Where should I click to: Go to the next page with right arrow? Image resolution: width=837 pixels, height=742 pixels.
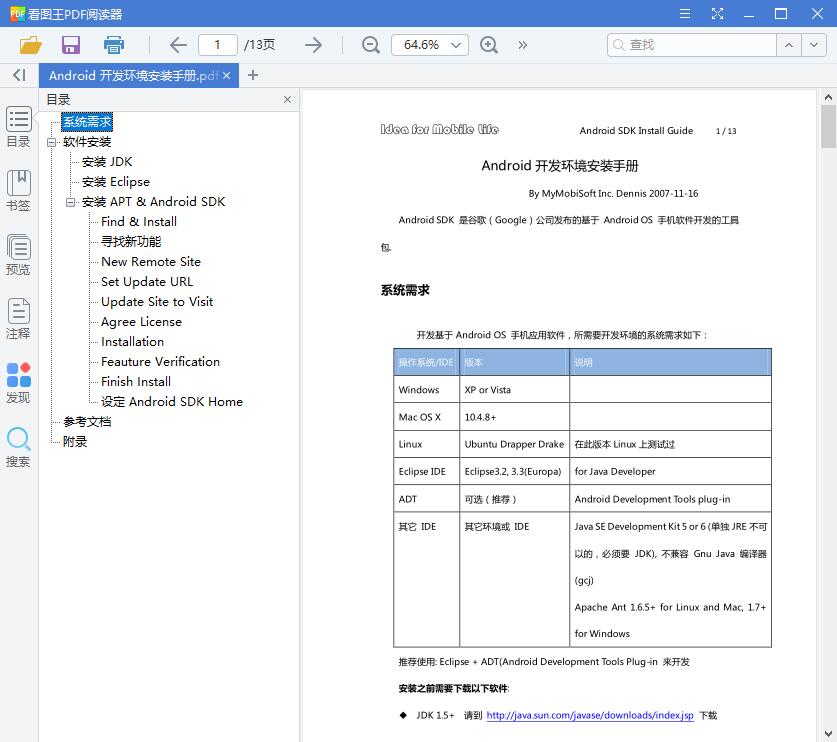[x=313, y=45]
